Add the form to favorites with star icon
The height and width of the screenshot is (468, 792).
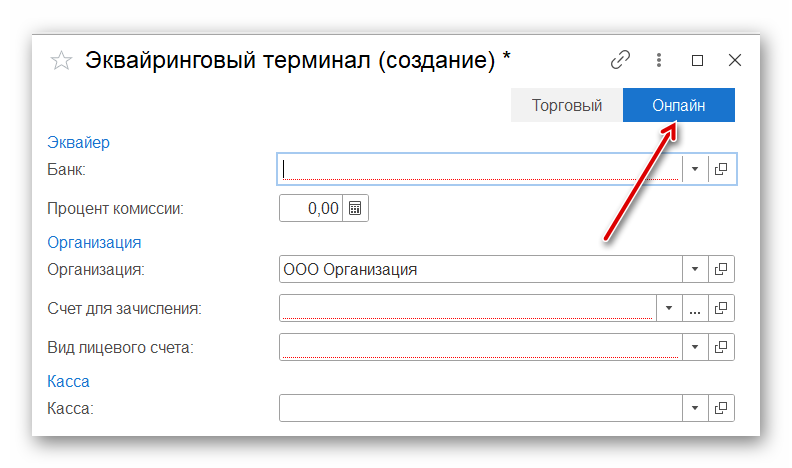pos(61,61)
